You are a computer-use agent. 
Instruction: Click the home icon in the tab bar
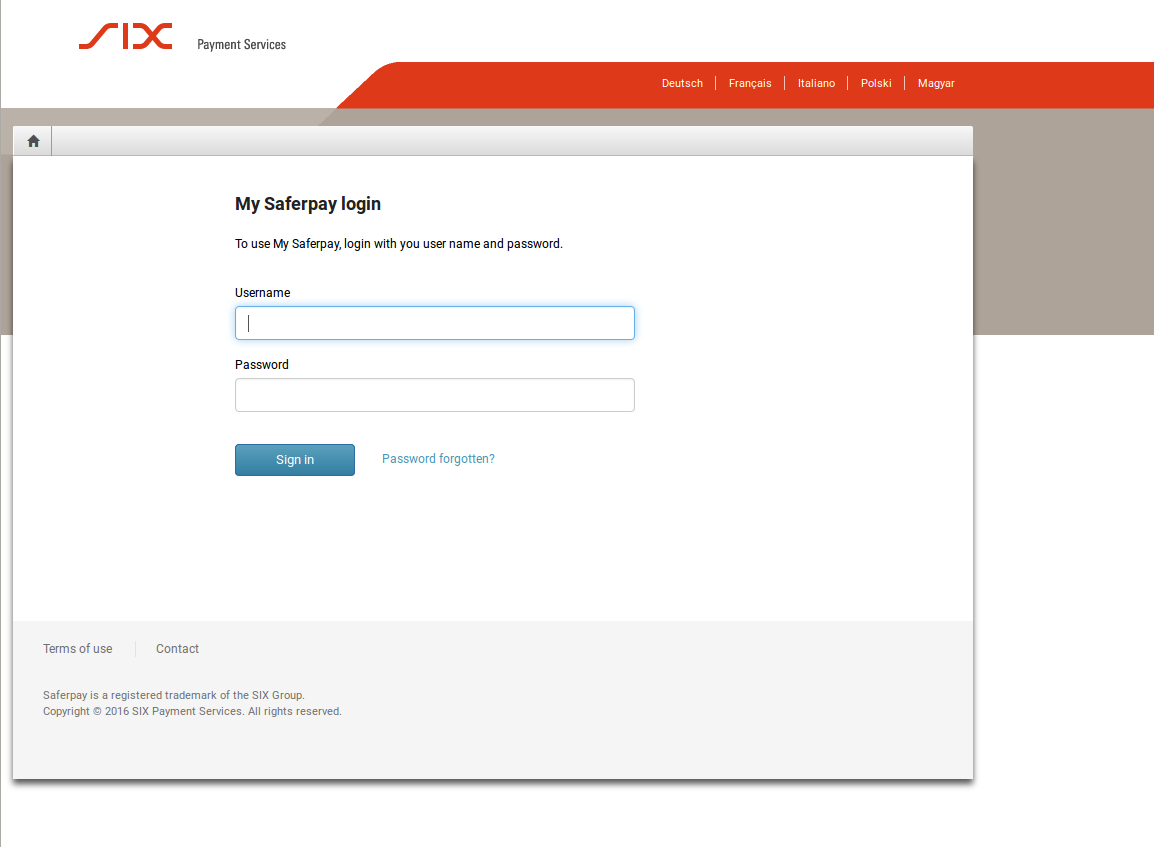(x=33, y=141)
